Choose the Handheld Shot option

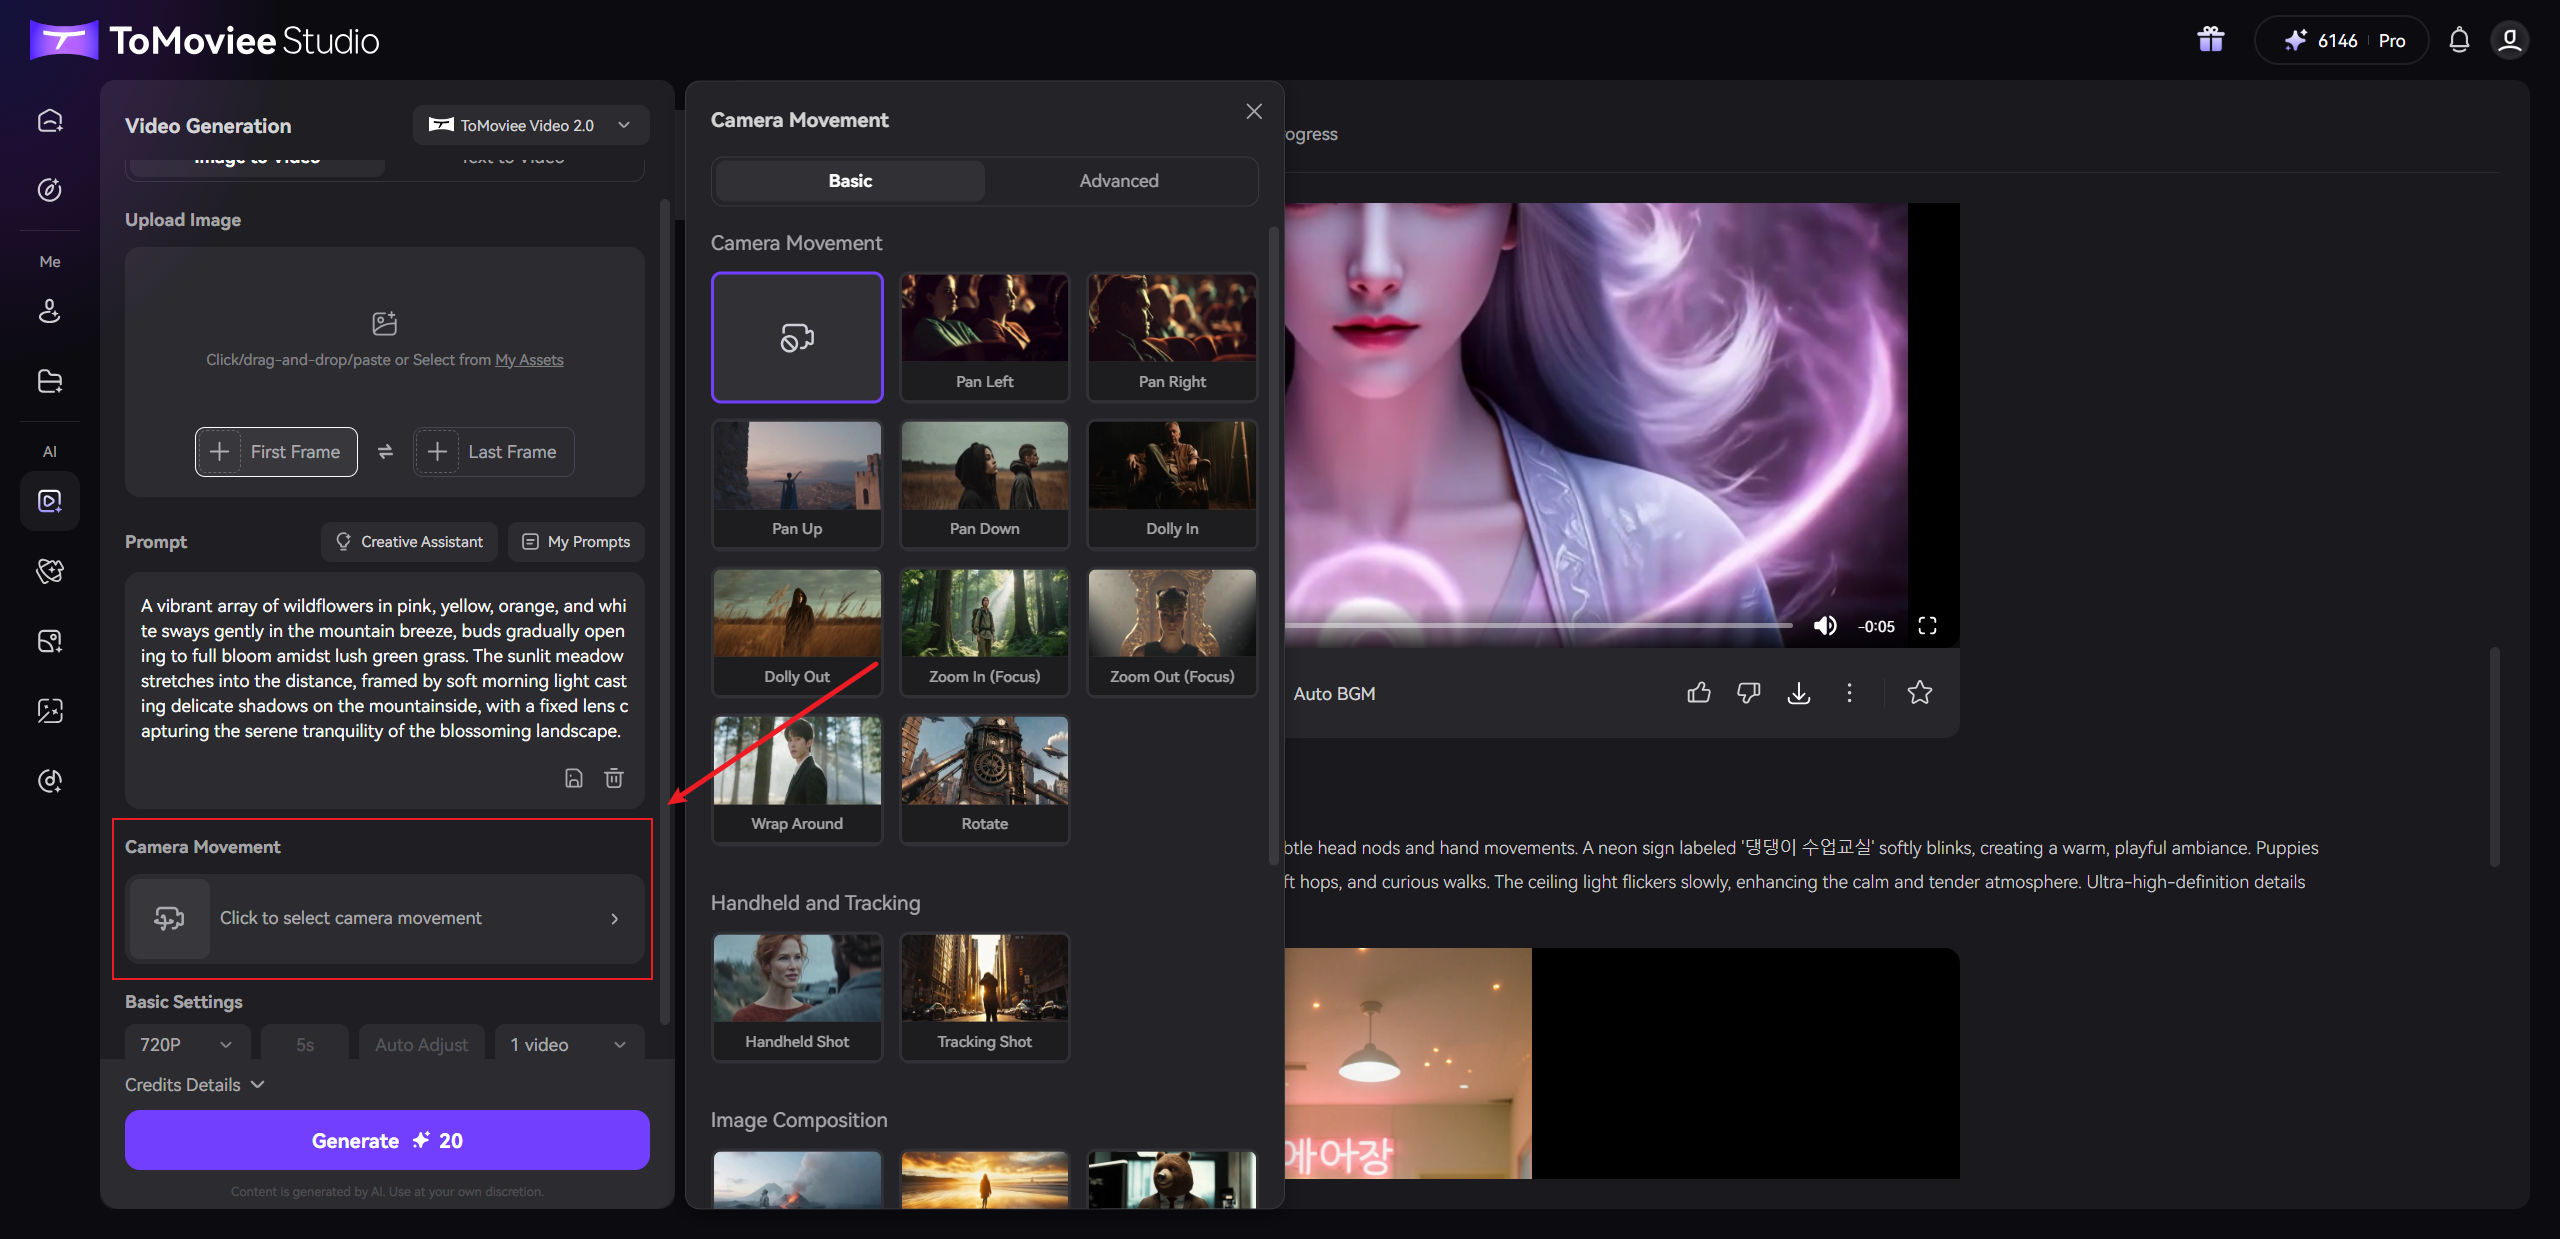(797, 997)
